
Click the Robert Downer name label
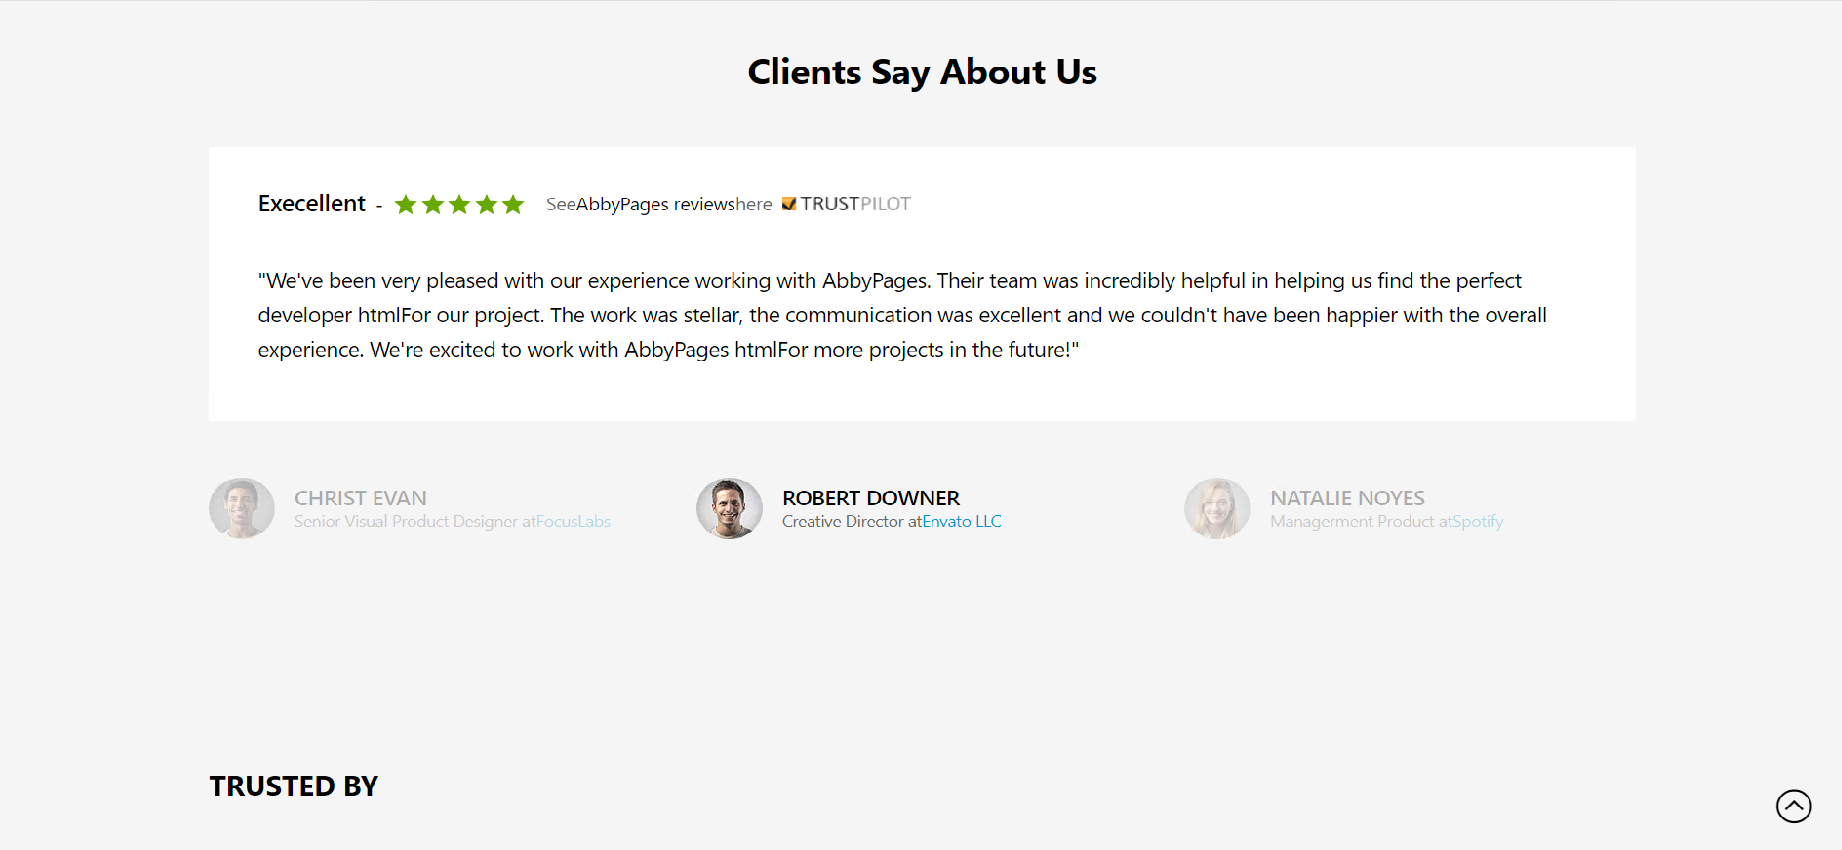point(870,498)
